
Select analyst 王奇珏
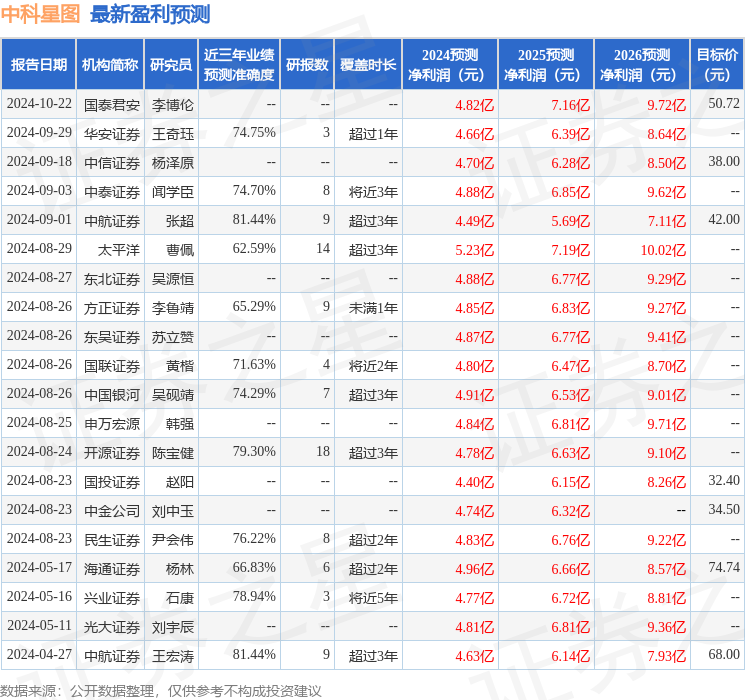(x=172, y=134)
